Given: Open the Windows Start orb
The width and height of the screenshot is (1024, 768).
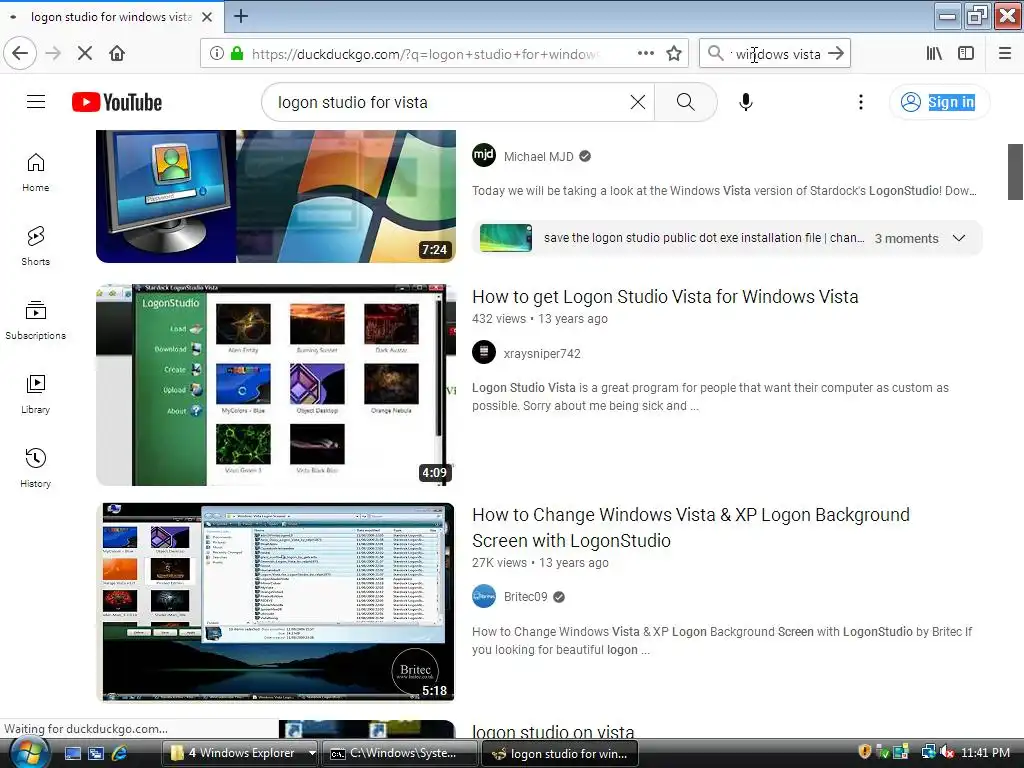Looking at the screenshot, I should click(x=29, y=753).
